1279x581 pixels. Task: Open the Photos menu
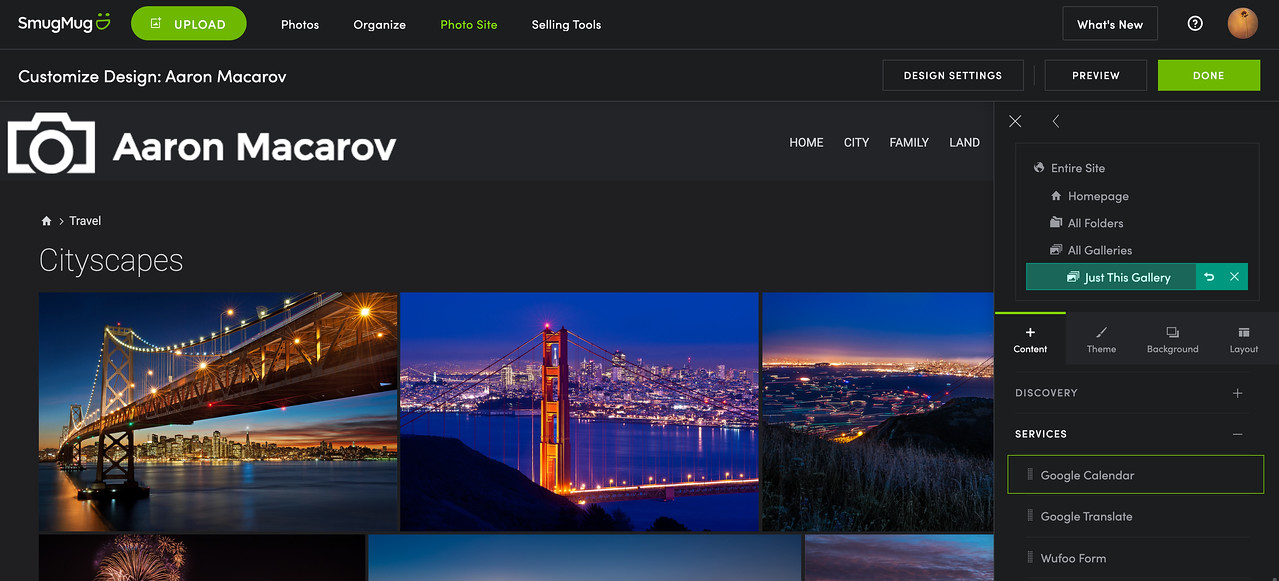click(300, 24)
